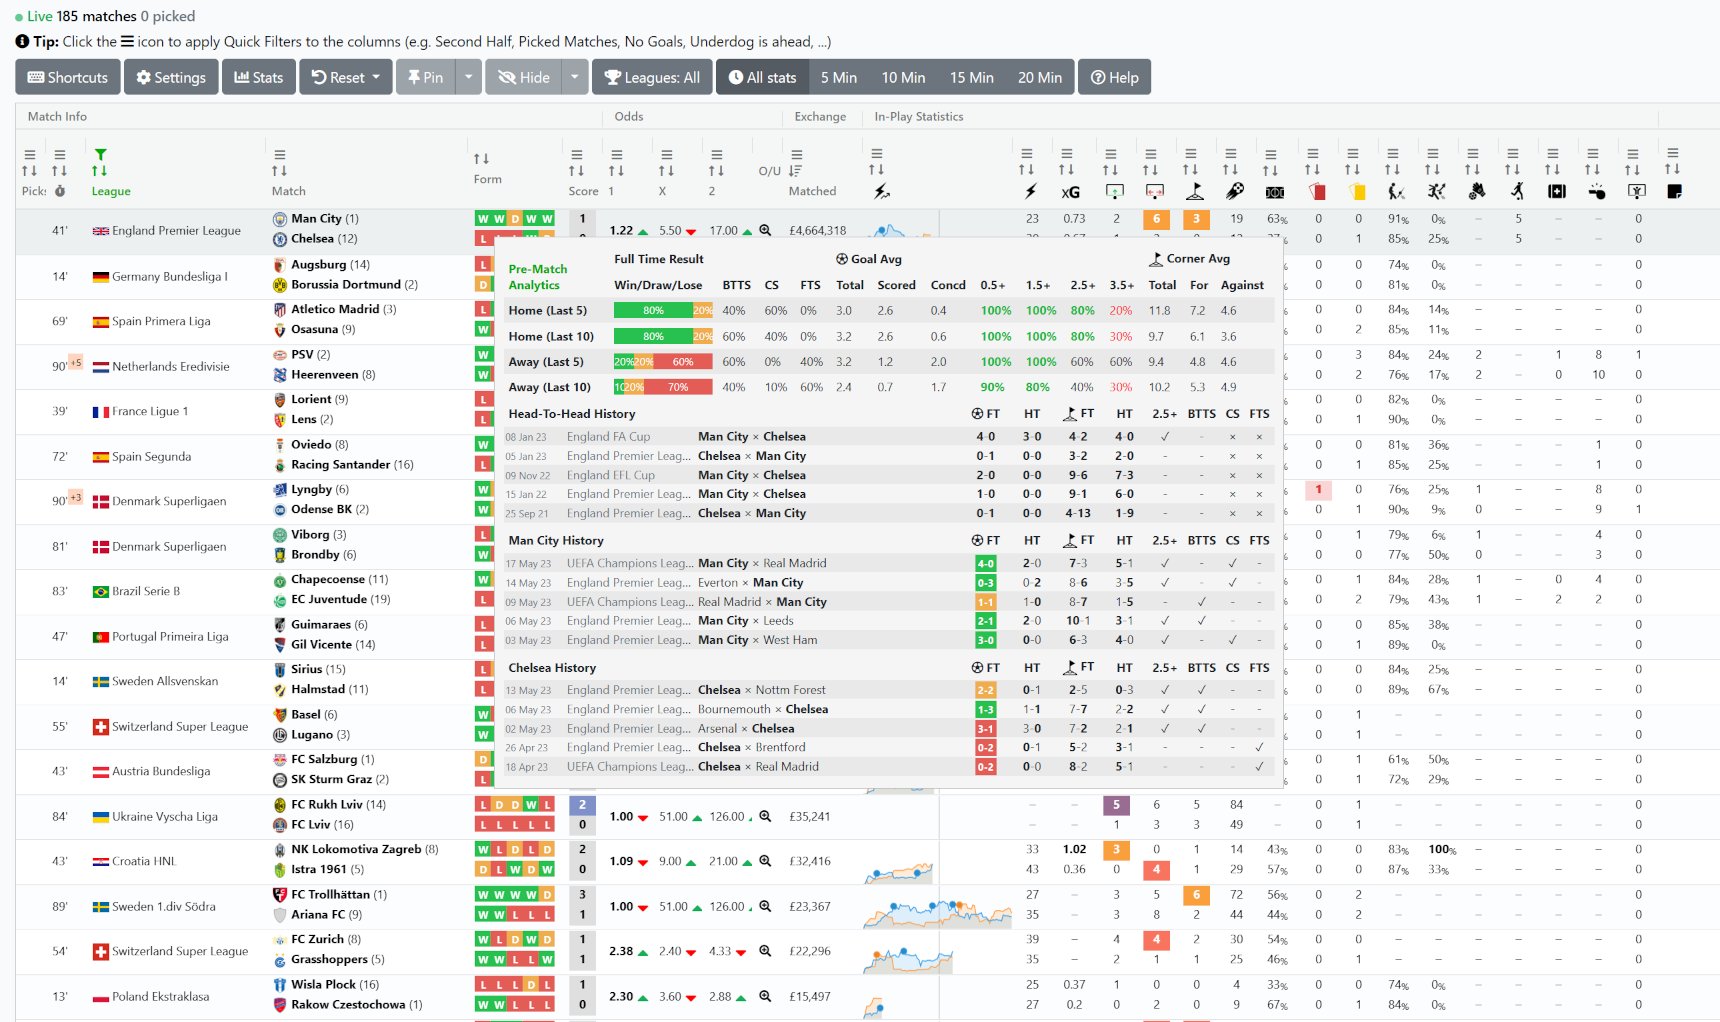The height and width of the screenshot is (1022, 1720).
Task: Toggle the Hide matches button
Action: coord(524,77)
